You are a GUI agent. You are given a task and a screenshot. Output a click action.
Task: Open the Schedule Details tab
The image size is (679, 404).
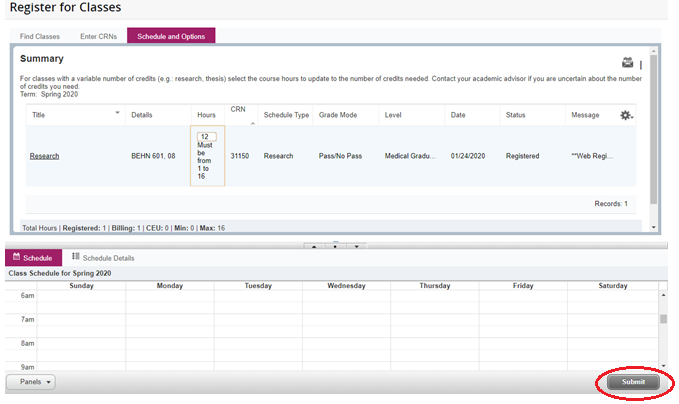(x=108, y=258)
